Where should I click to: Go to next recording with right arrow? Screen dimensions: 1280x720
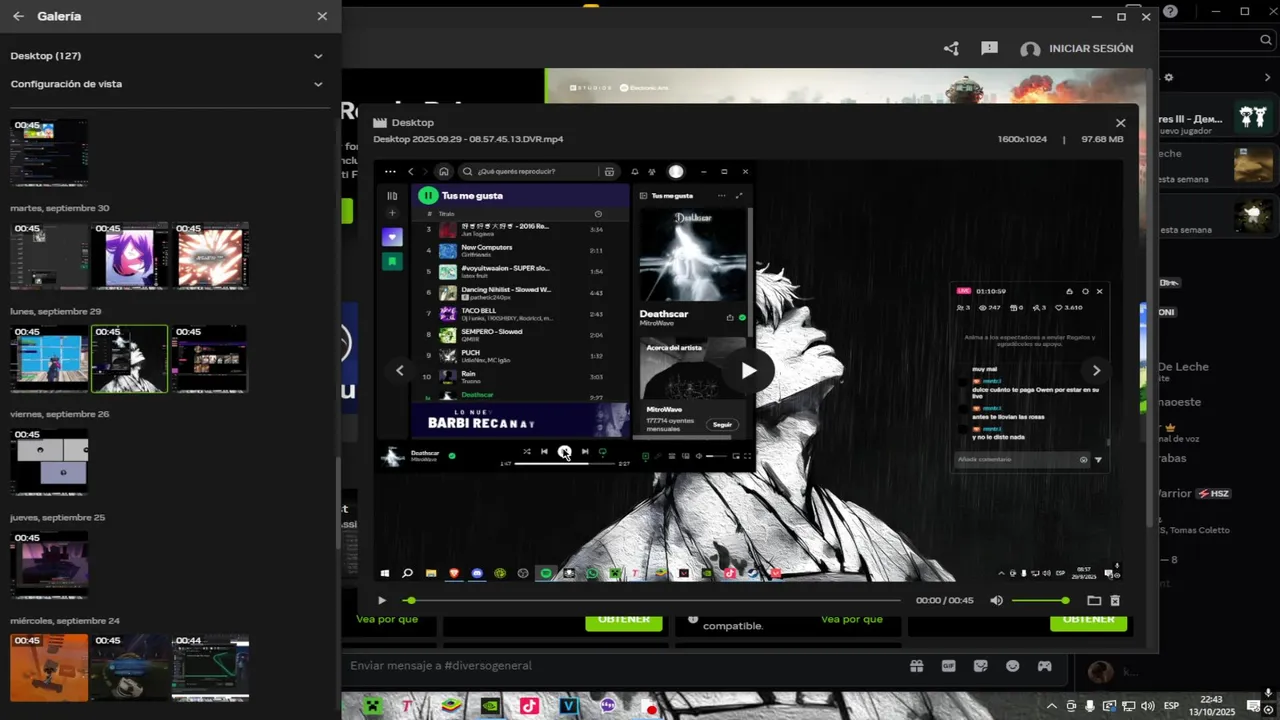(x=1096, y=371)
